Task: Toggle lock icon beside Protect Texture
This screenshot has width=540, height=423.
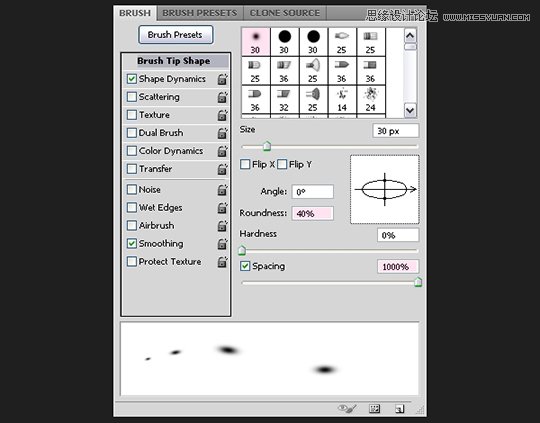Action: pyautogui.click(x=222, y=261)
